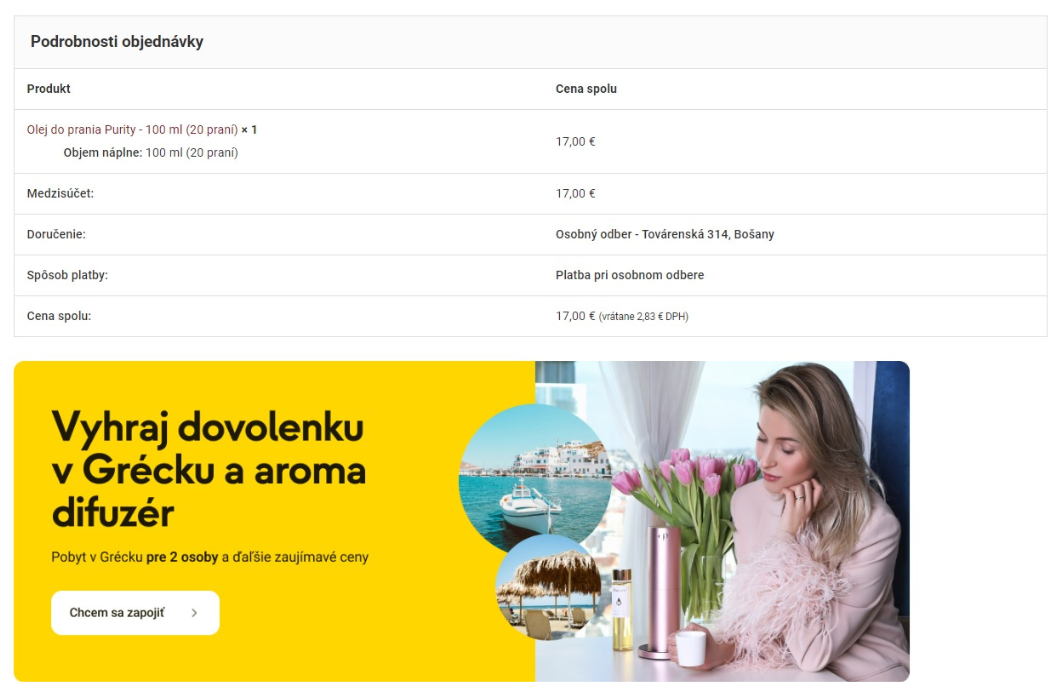Click the Produkt column header
This screenshot has height=696, width=1061.
(x=49, y=89)
